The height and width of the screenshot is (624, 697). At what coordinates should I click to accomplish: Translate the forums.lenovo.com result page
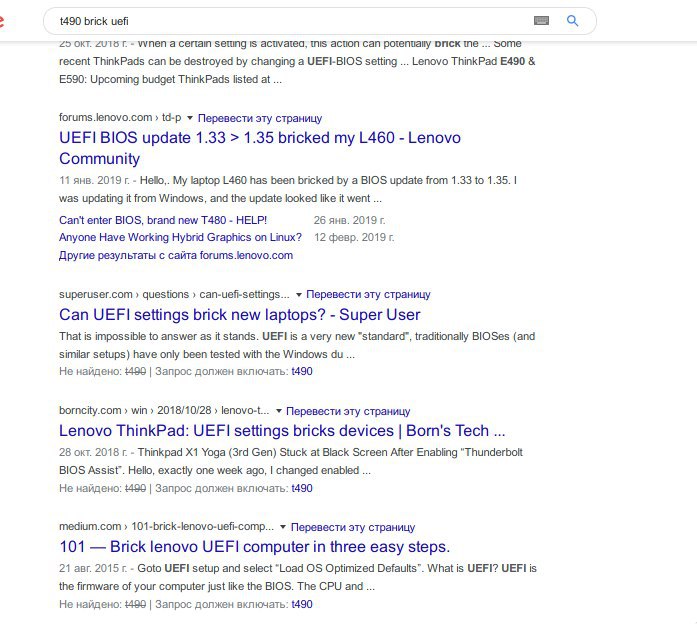pyautogui.click(x=260, y=118)
